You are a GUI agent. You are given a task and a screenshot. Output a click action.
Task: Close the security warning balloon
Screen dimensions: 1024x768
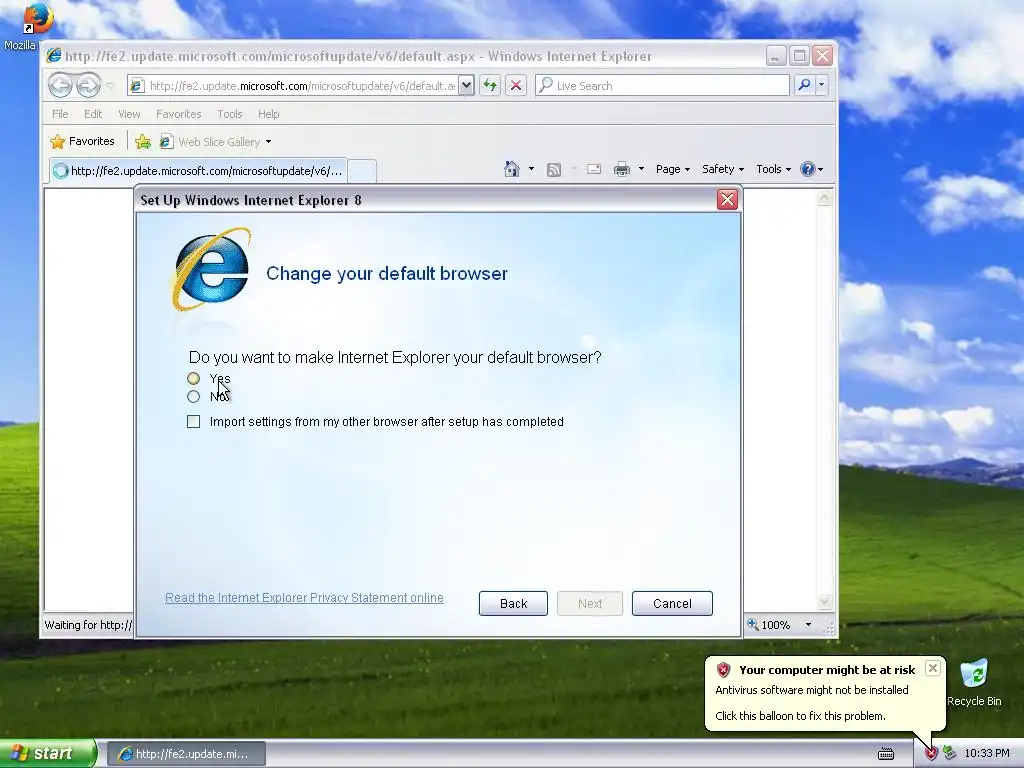click(933, 668)
